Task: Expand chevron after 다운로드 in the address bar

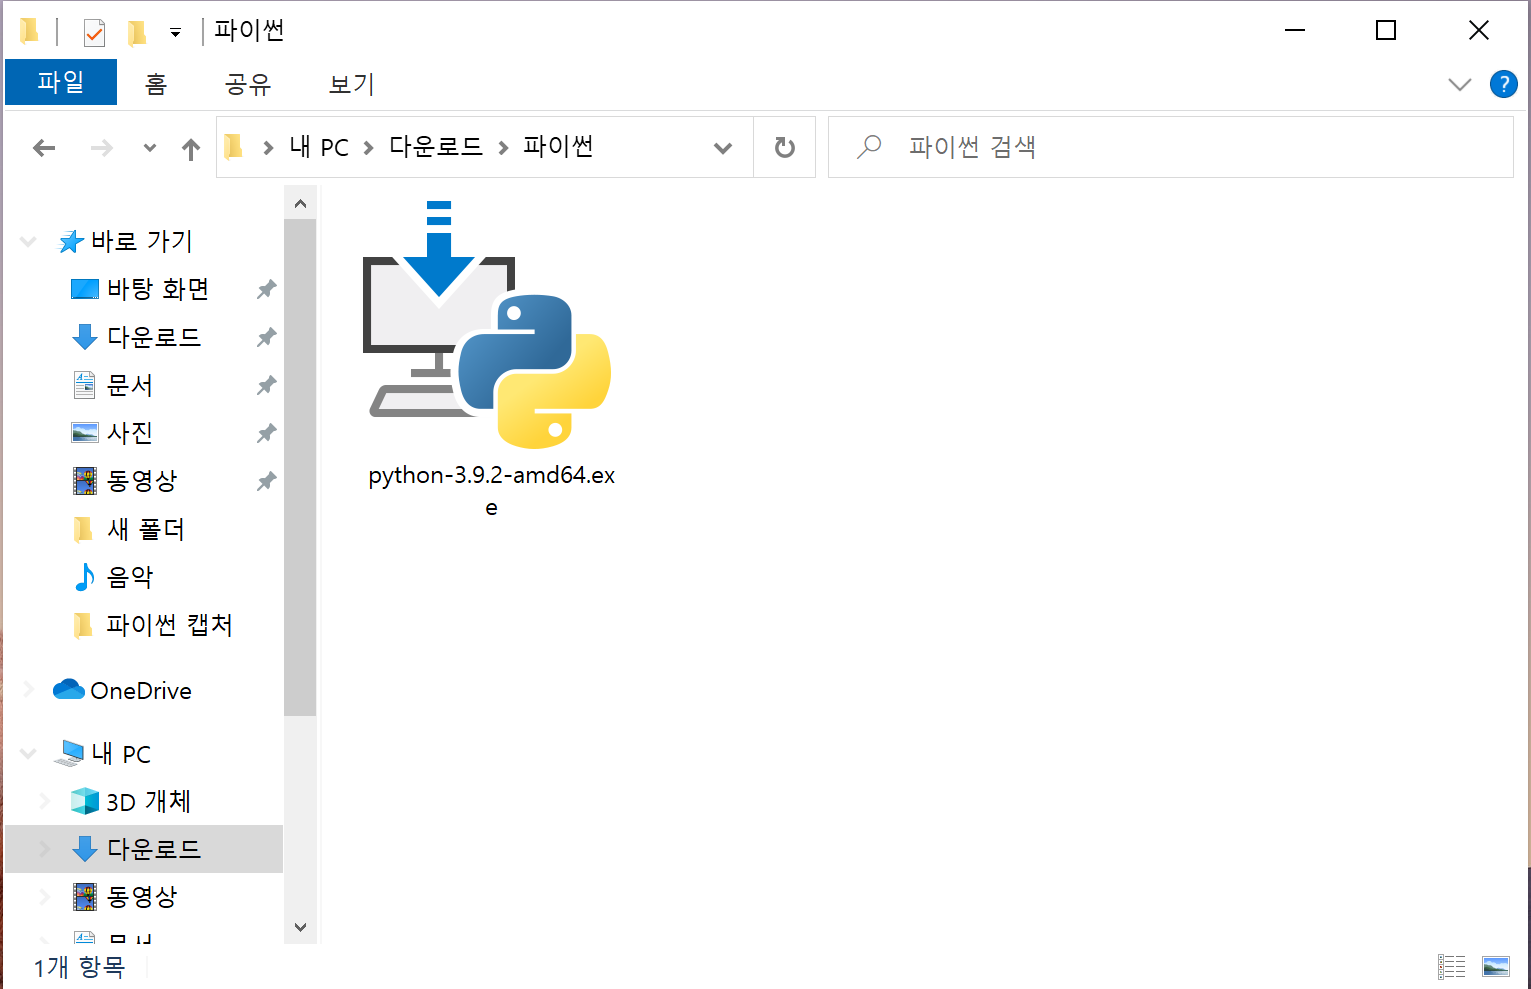Action: [503, 148]
